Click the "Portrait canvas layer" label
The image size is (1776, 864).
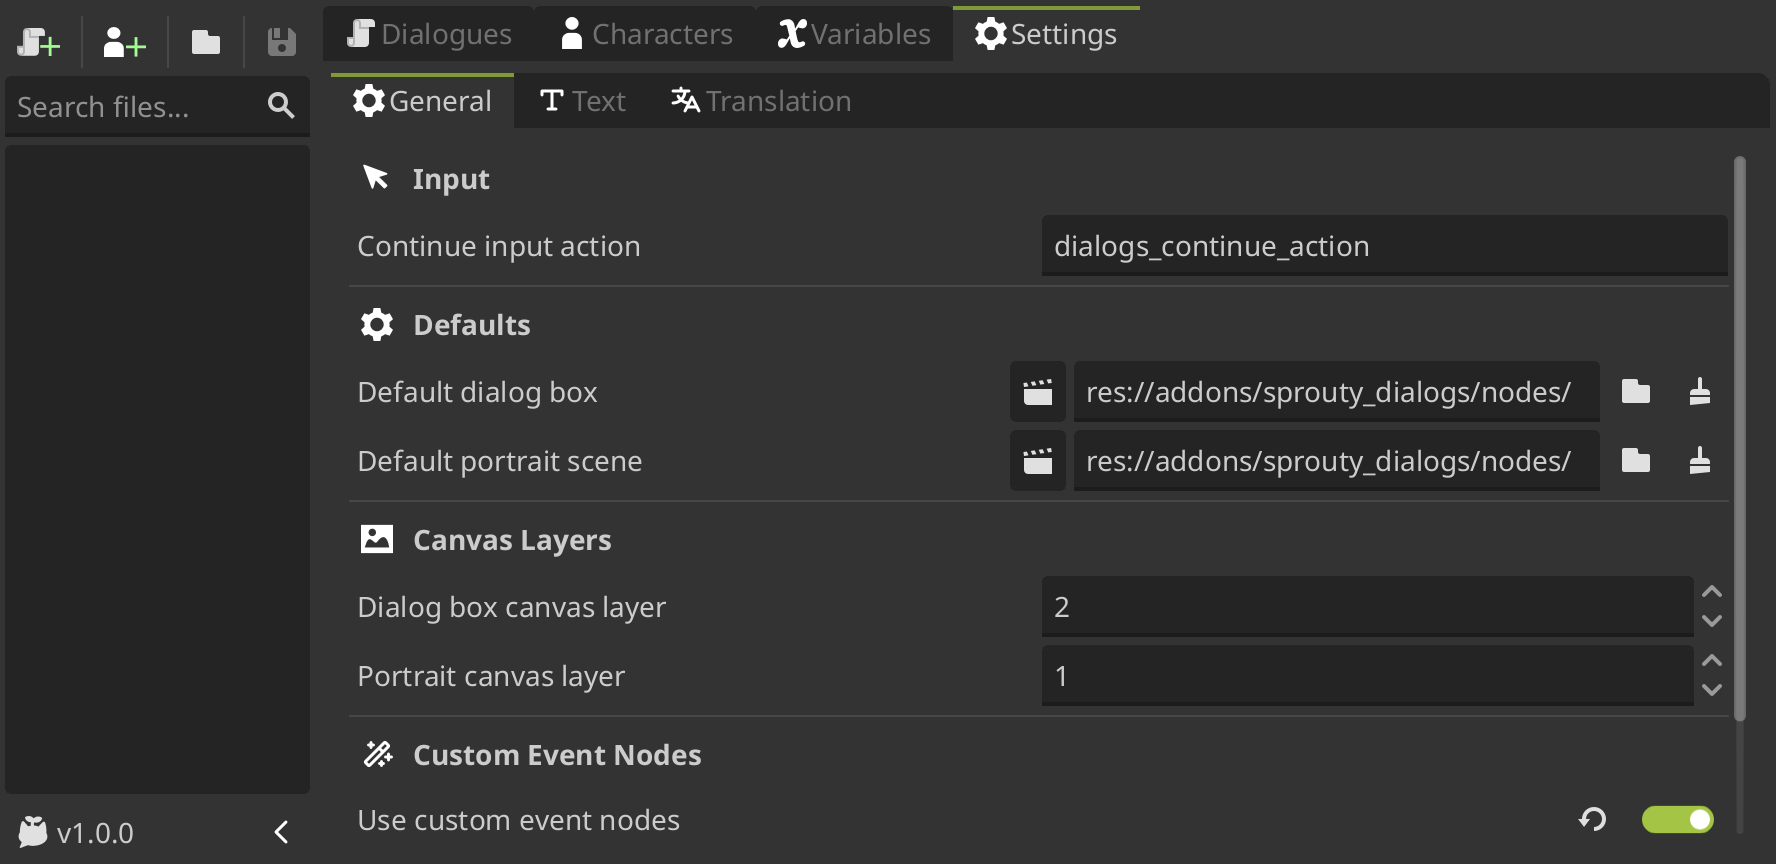pos(491,676)
